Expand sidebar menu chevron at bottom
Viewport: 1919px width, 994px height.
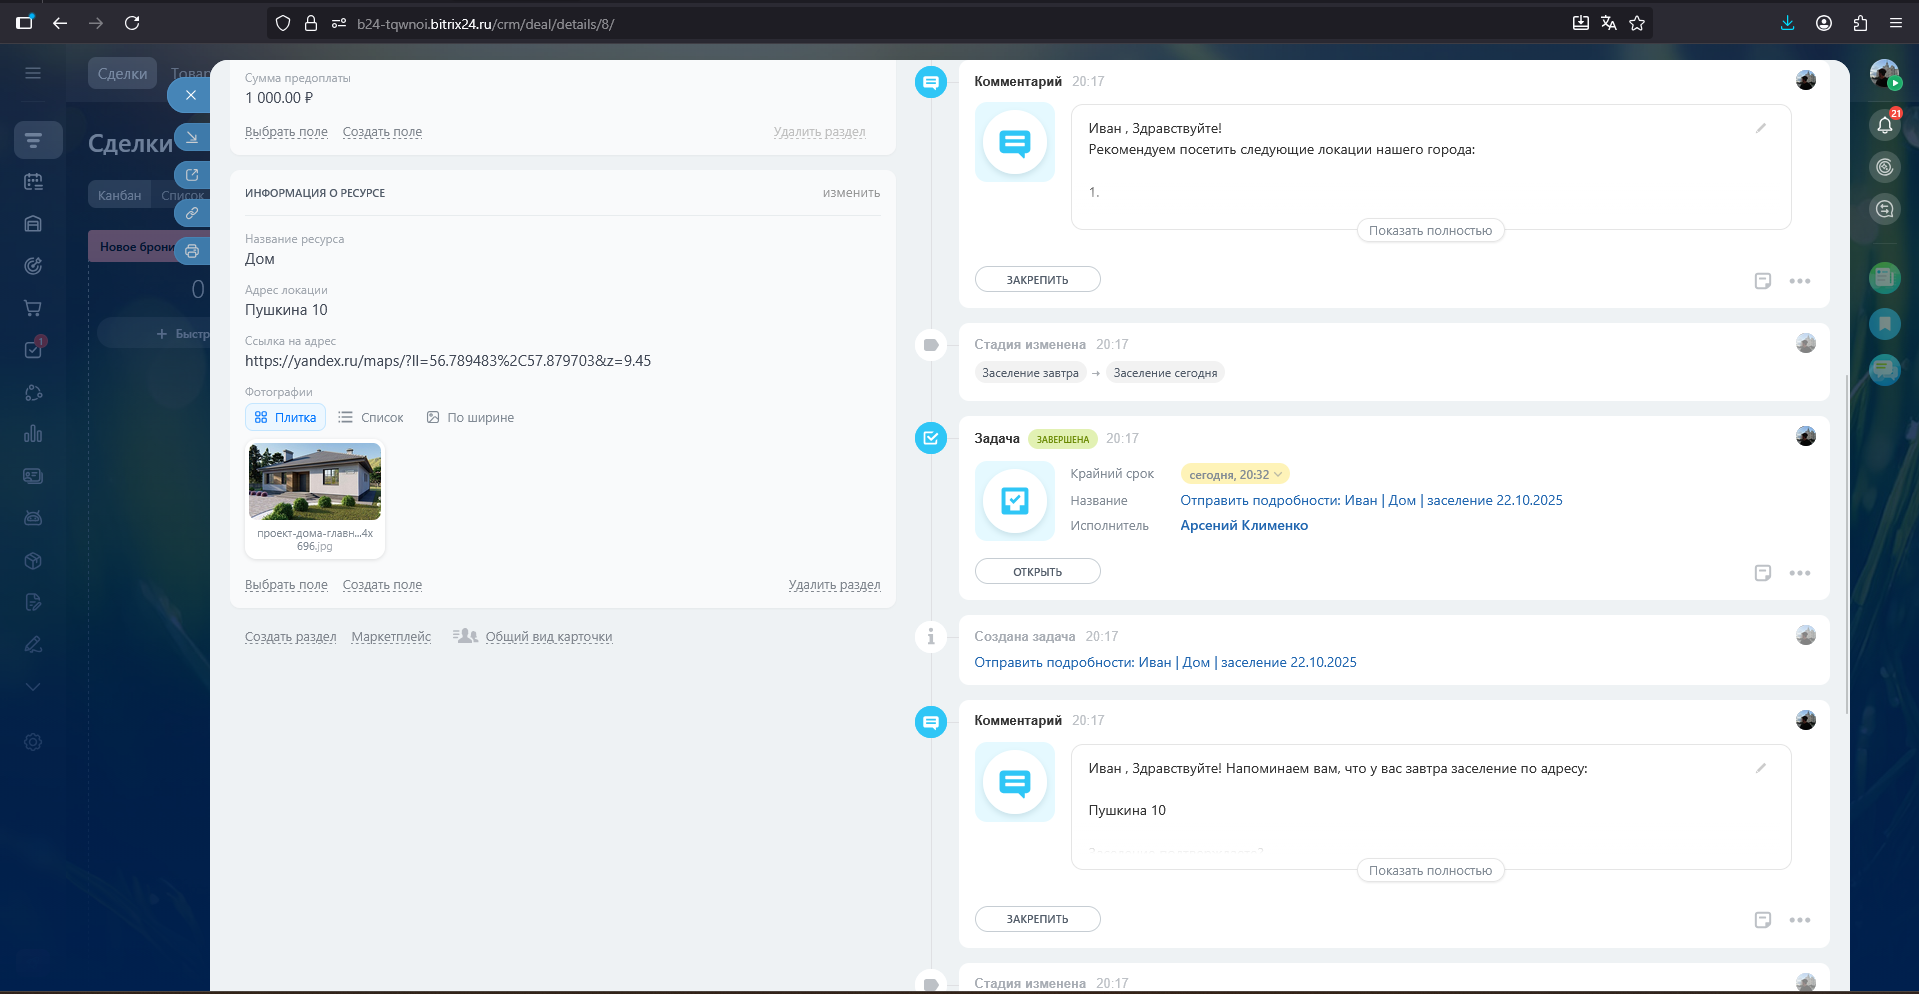pyautogui.click(x=33, y=687)
